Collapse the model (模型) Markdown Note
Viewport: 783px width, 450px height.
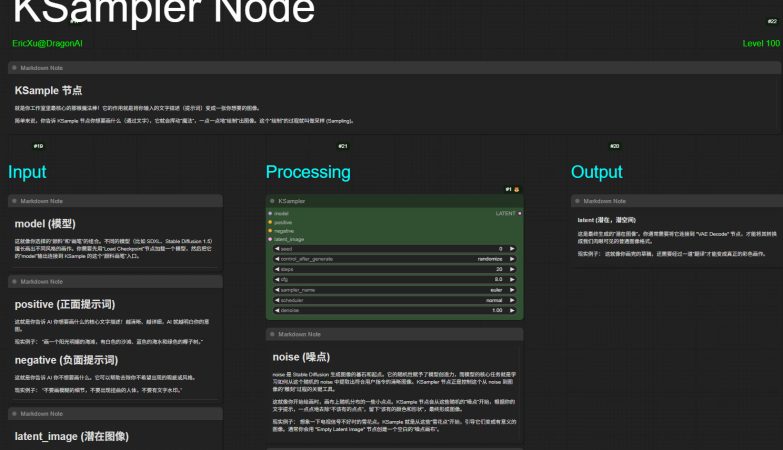[14, 200]
